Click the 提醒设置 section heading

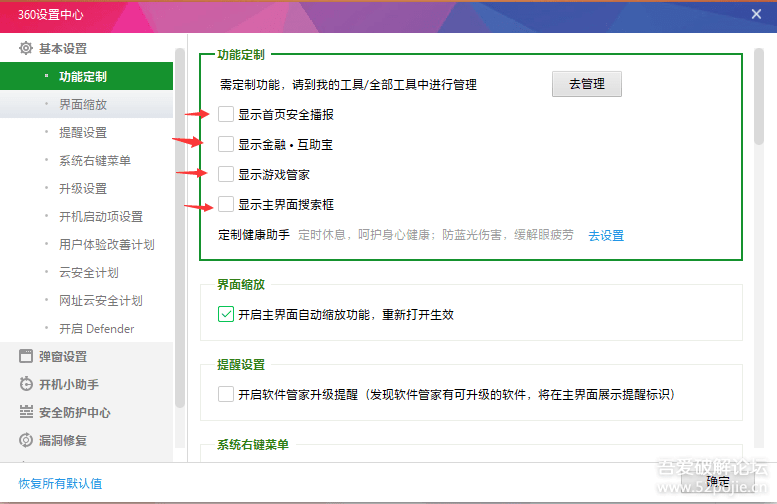point(241,364)
